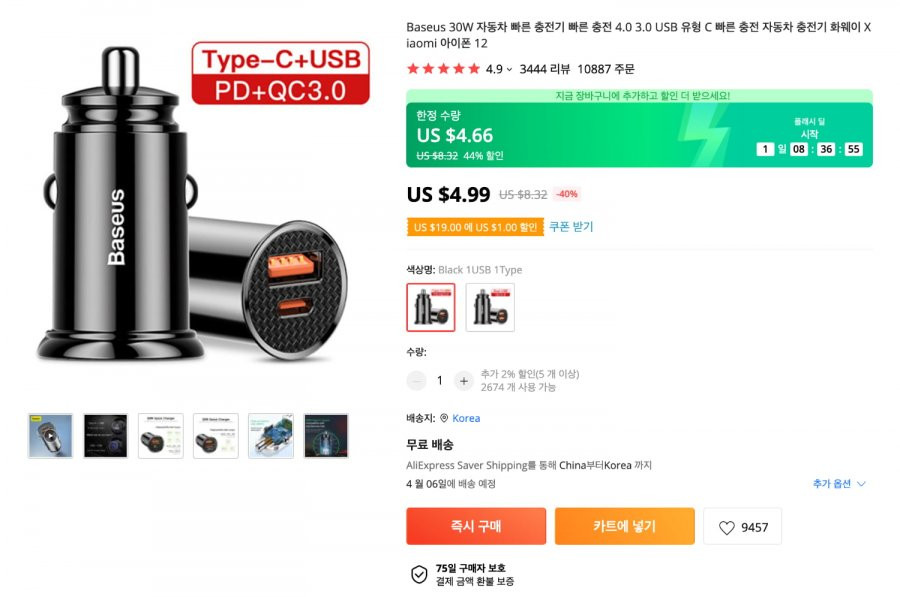Select the second color variant swatch
Image resolution: width=900 pixels, height=597 pixels.
pos(490,307)
